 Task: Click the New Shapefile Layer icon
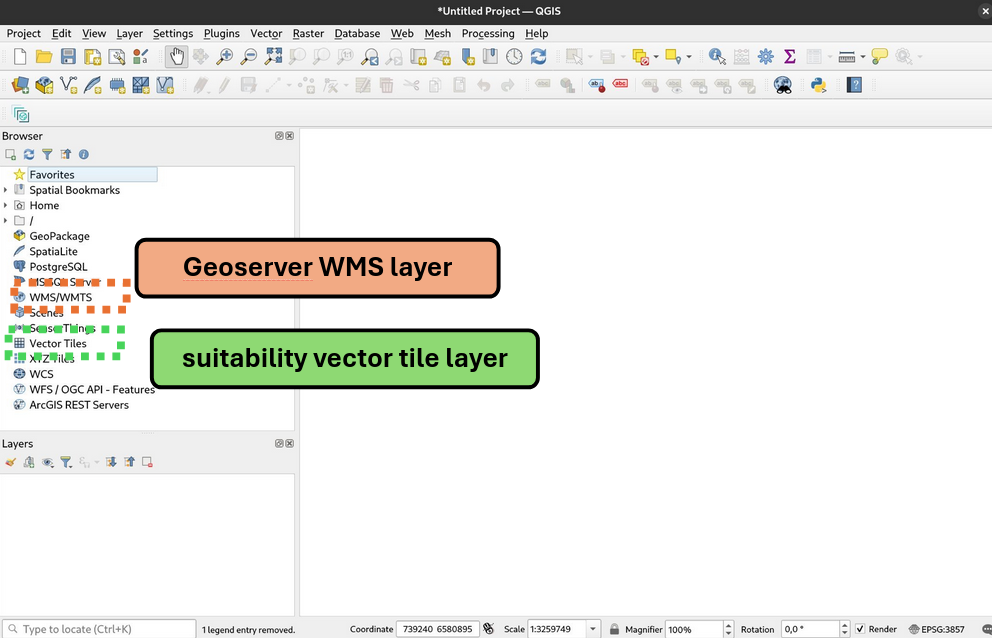coord(68,85)
